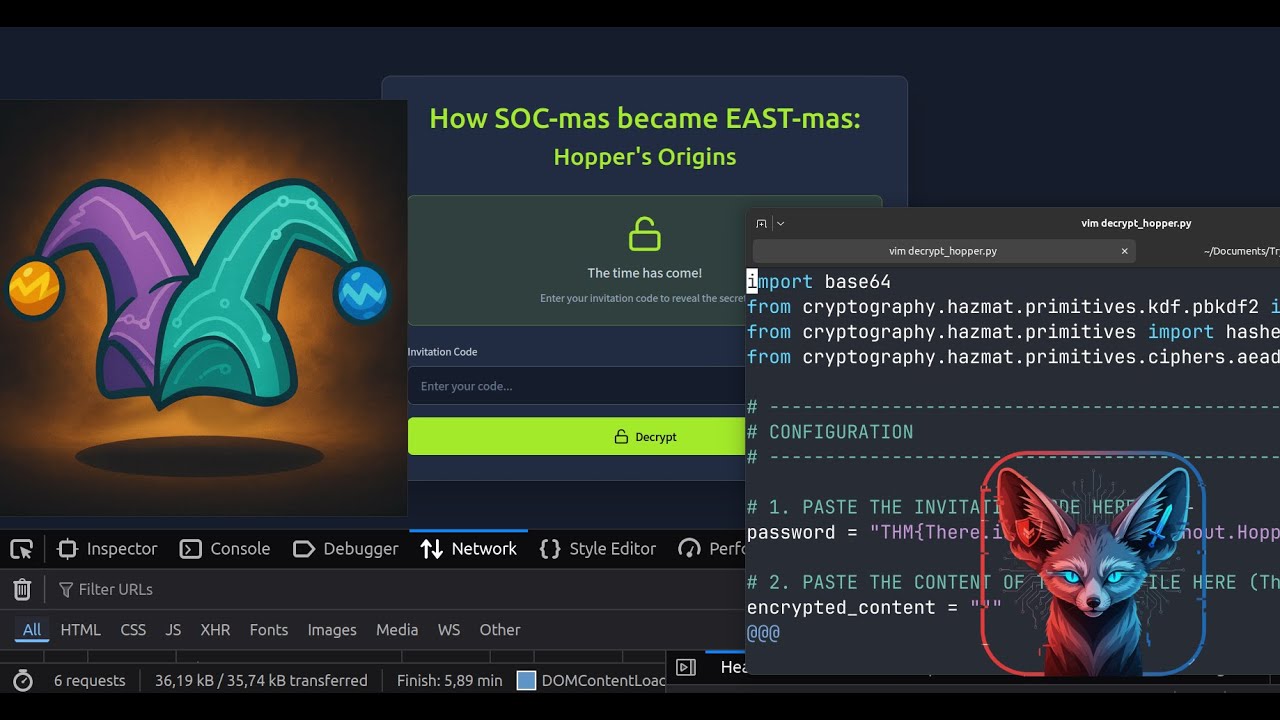Filter requests by CSS
Image resolution: width=1280 pixels, height=720 pixels.
pos(133,630)
